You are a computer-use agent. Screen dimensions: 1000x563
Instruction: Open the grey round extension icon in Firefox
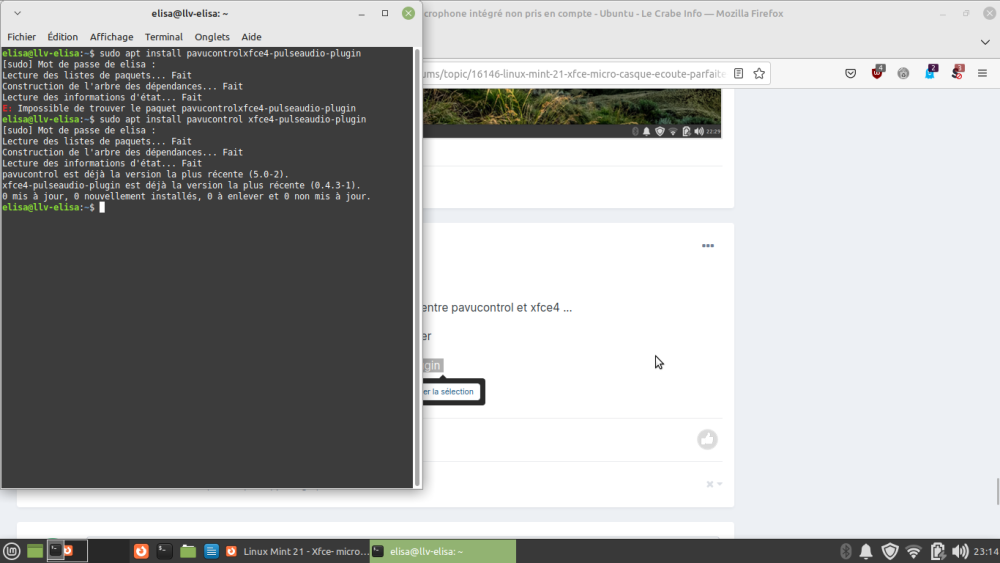coord(903,73)
